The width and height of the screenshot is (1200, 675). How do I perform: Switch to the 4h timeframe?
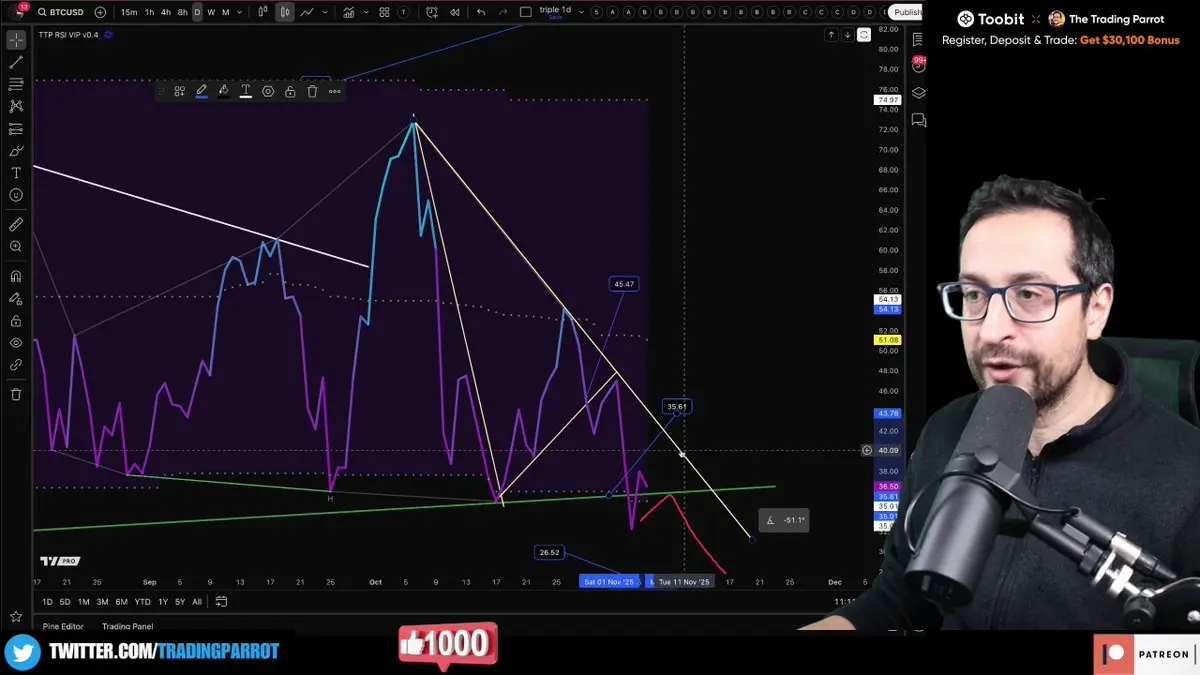point(166,12)
